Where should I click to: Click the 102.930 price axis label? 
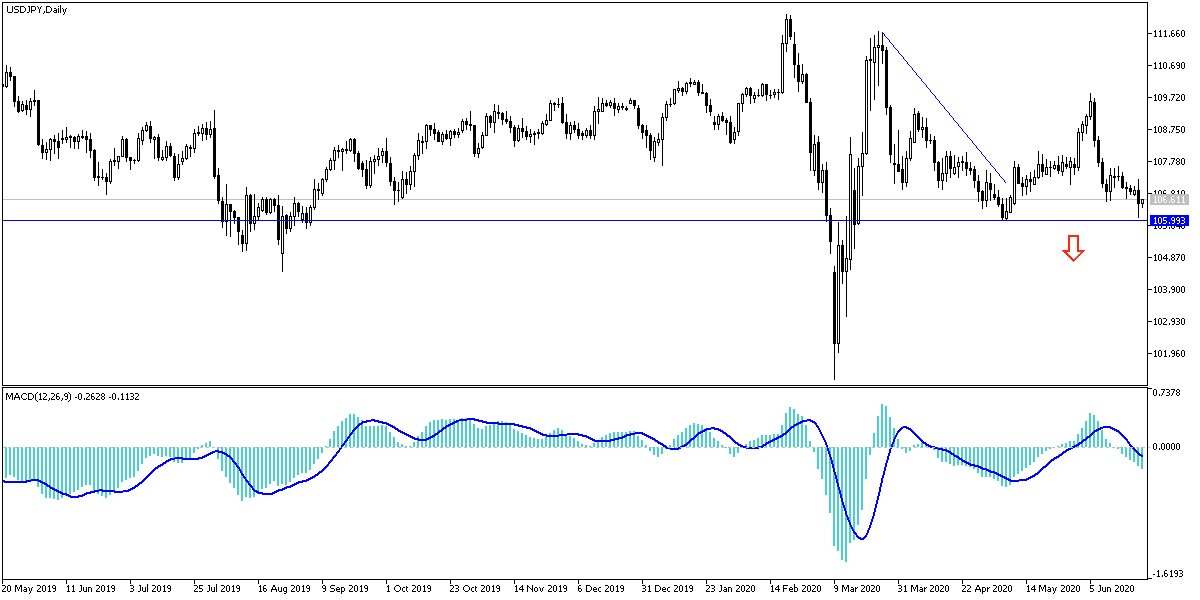[x=1169, y=322]
